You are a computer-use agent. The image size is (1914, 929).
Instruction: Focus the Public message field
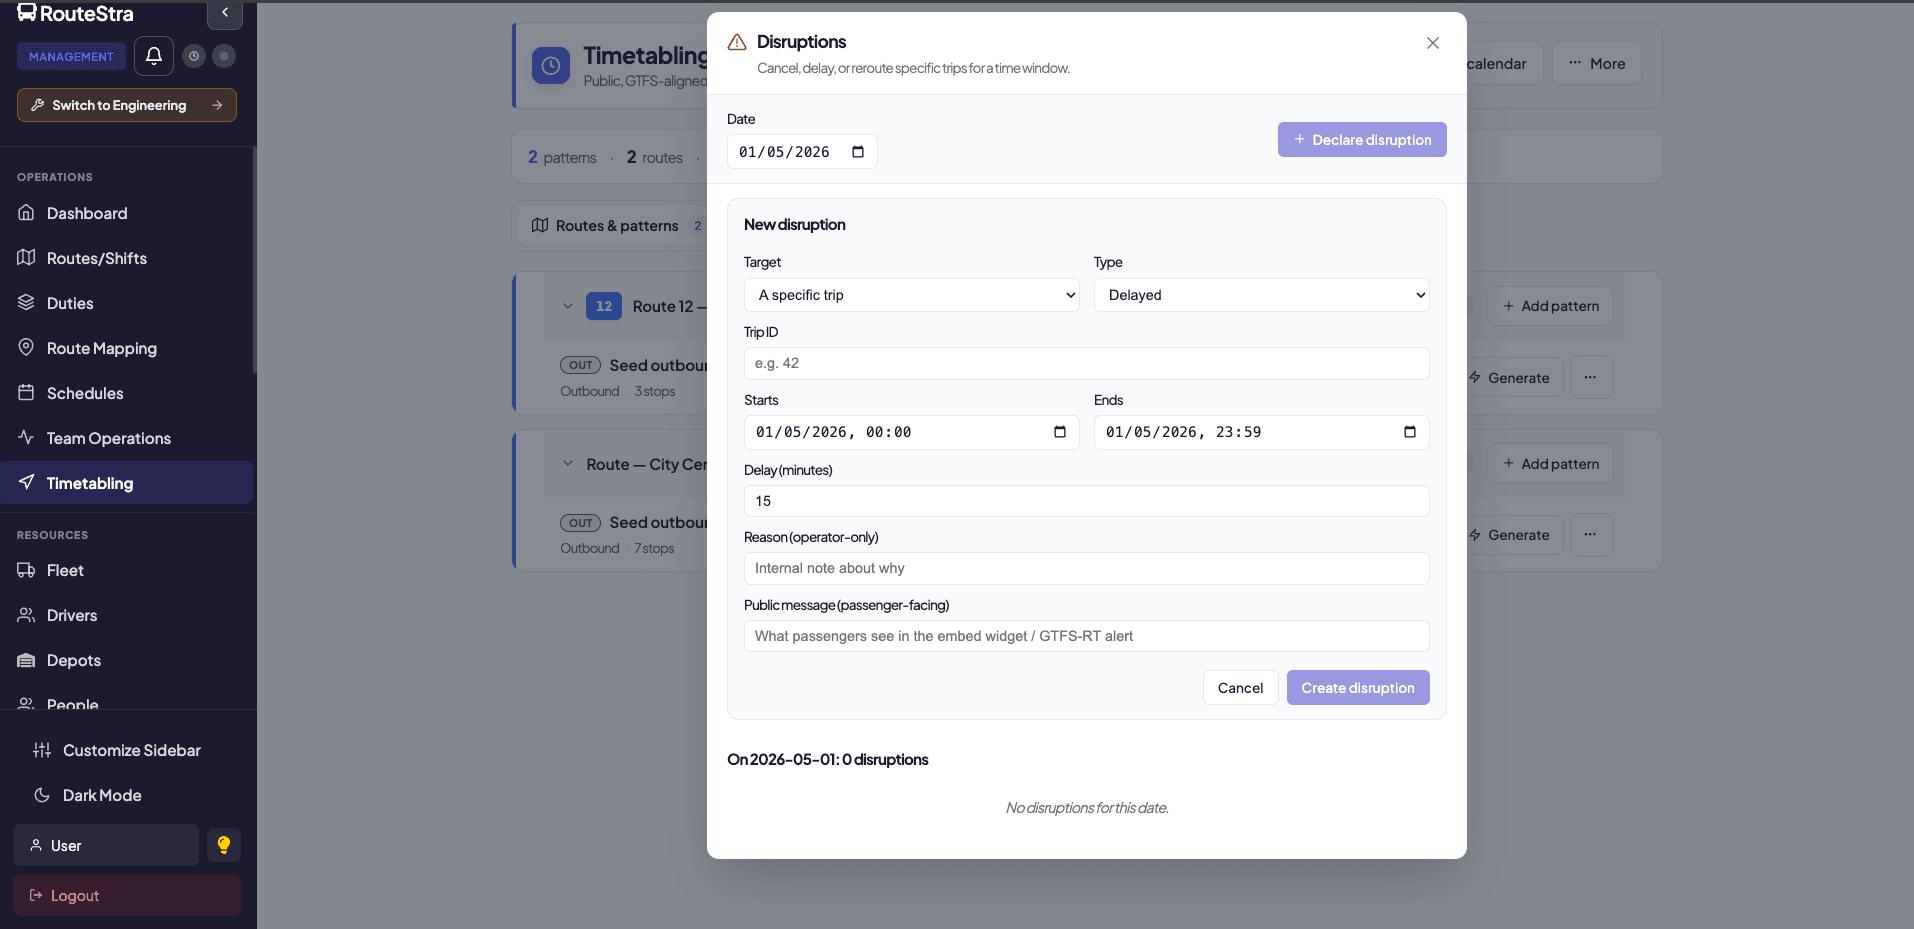coord(1087,636)
